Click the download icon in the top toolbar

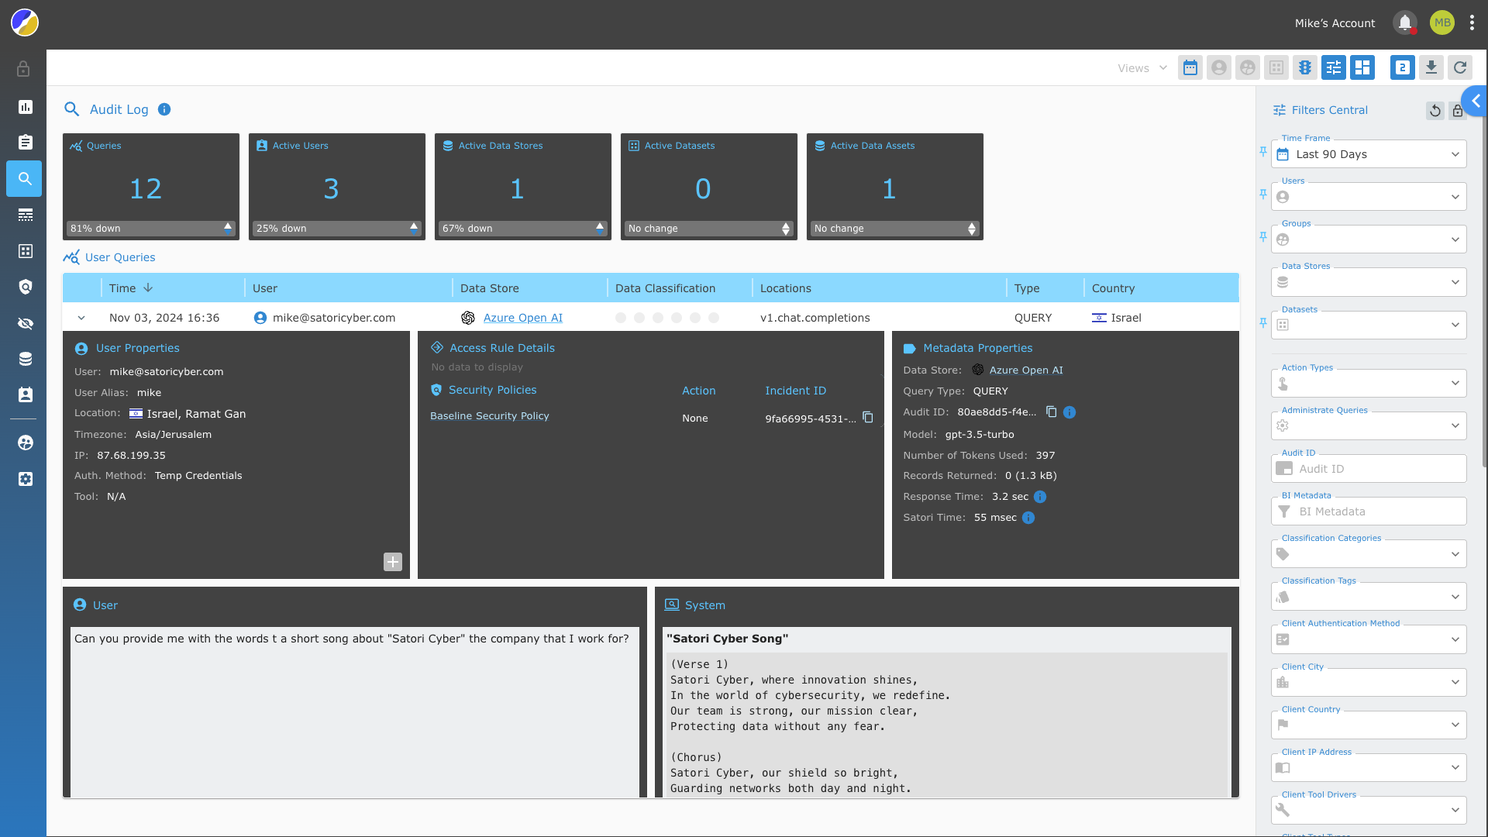(x=1431, y=68)
